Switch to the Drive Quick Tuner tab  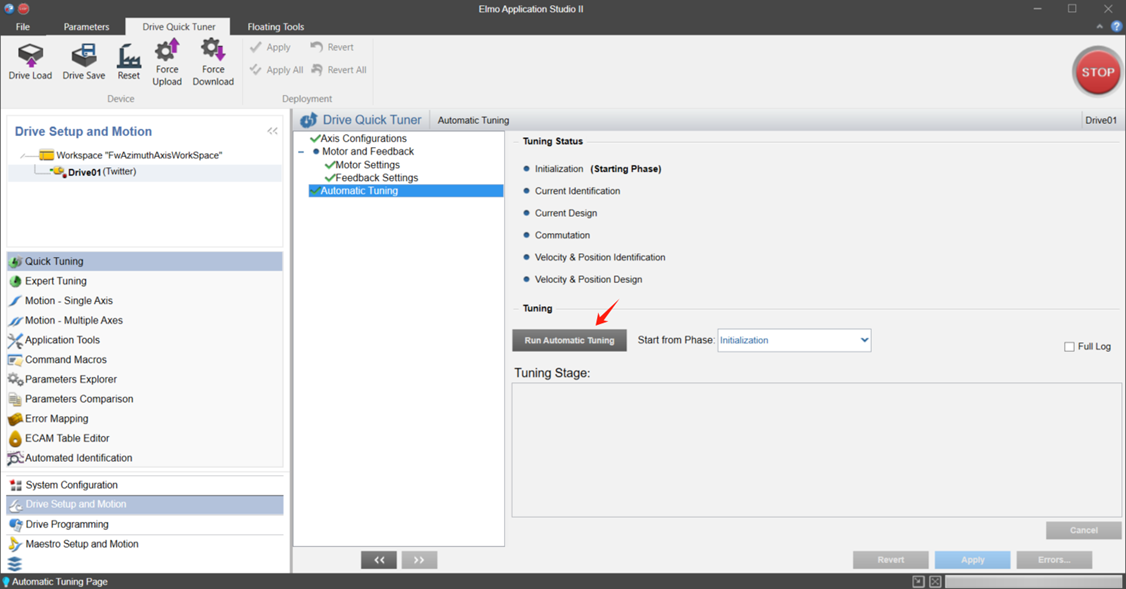[x=178, y=27]
